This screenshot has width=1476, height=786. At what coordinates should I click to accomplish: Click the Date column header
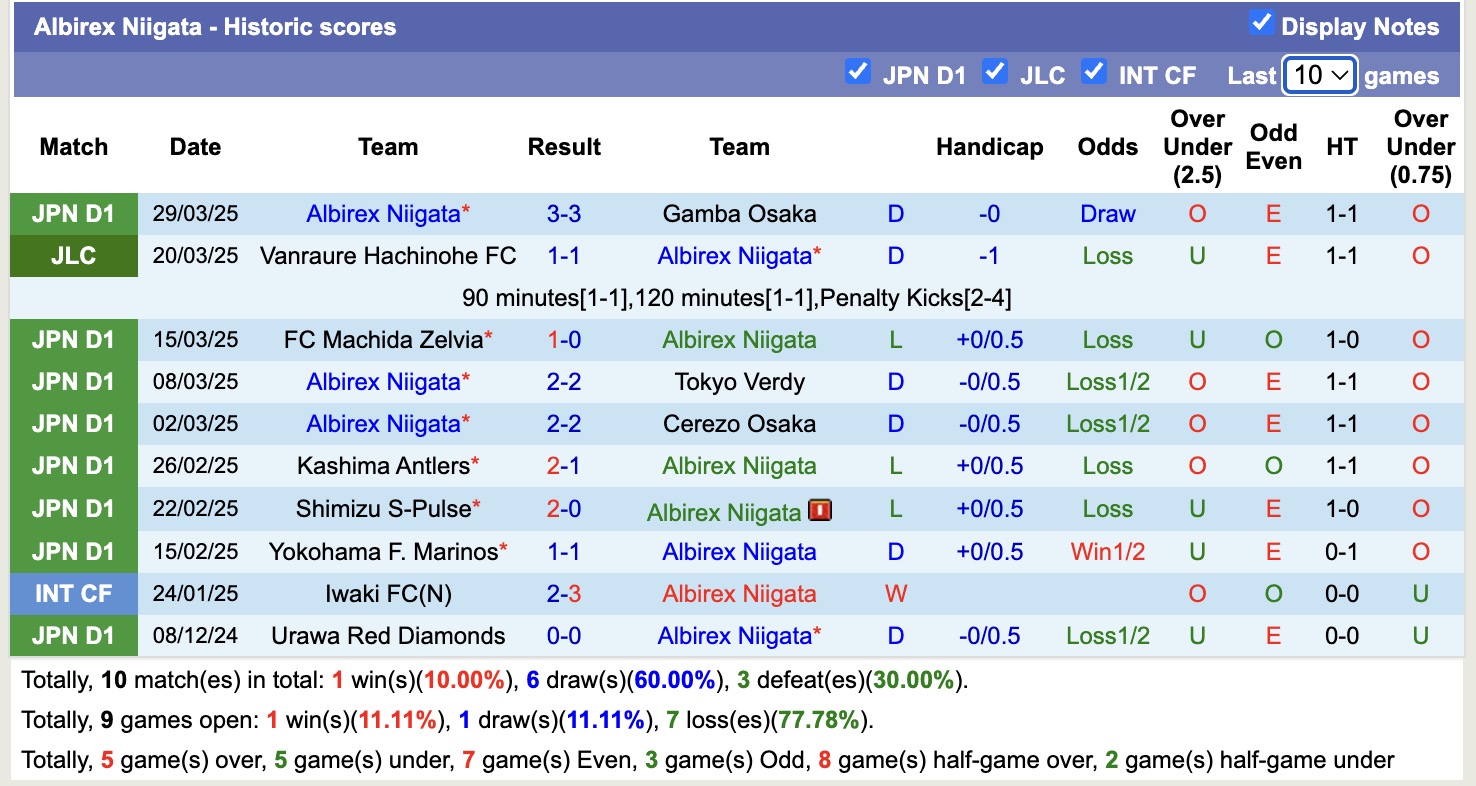tap(195, 147)
